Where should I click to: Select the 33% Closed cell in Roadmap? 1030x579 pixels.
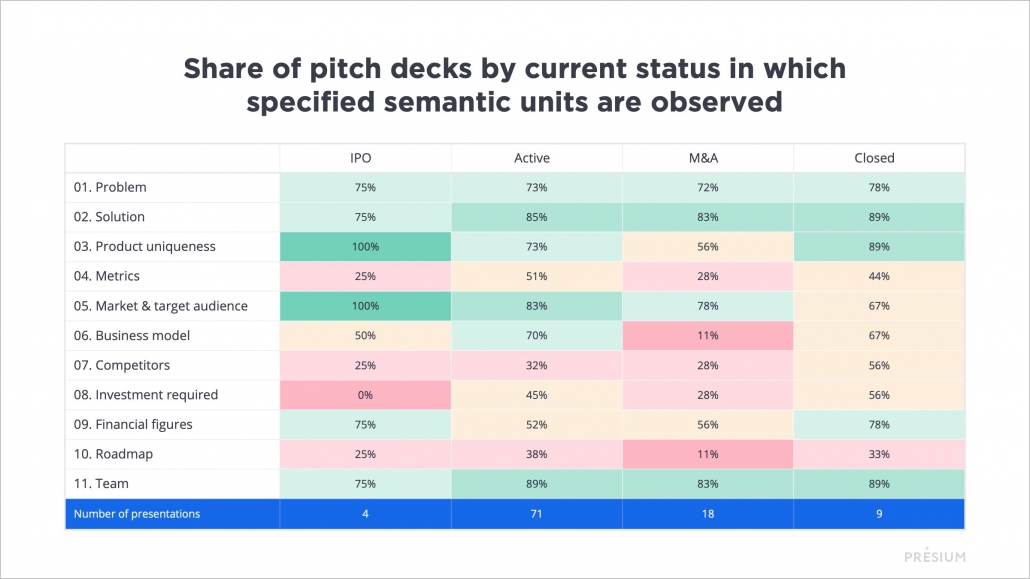click(878, 454)
